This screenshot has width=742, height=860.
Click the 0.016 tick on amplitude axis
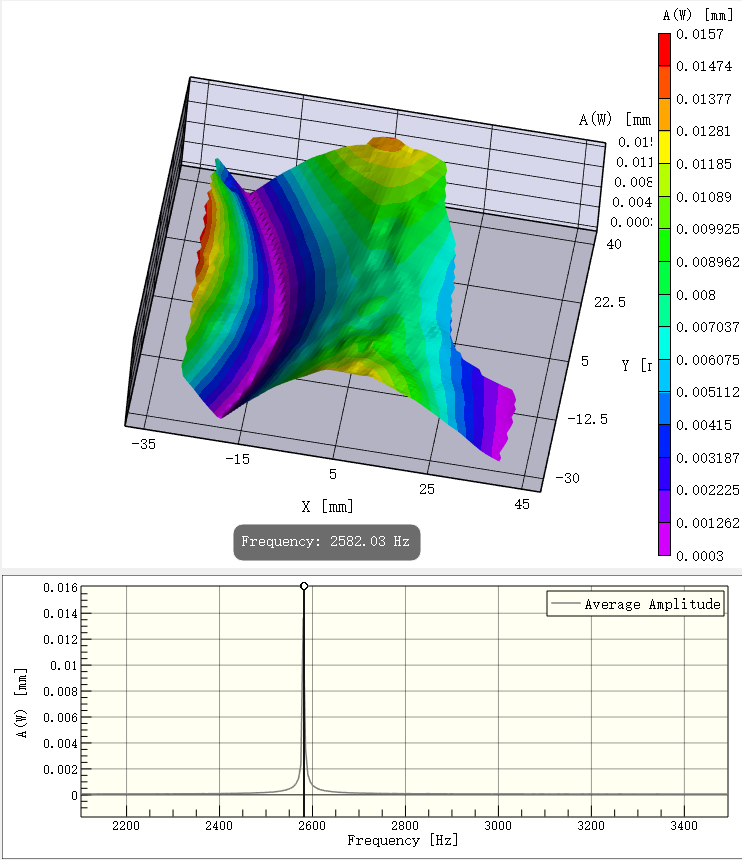(x=58, y=587)
